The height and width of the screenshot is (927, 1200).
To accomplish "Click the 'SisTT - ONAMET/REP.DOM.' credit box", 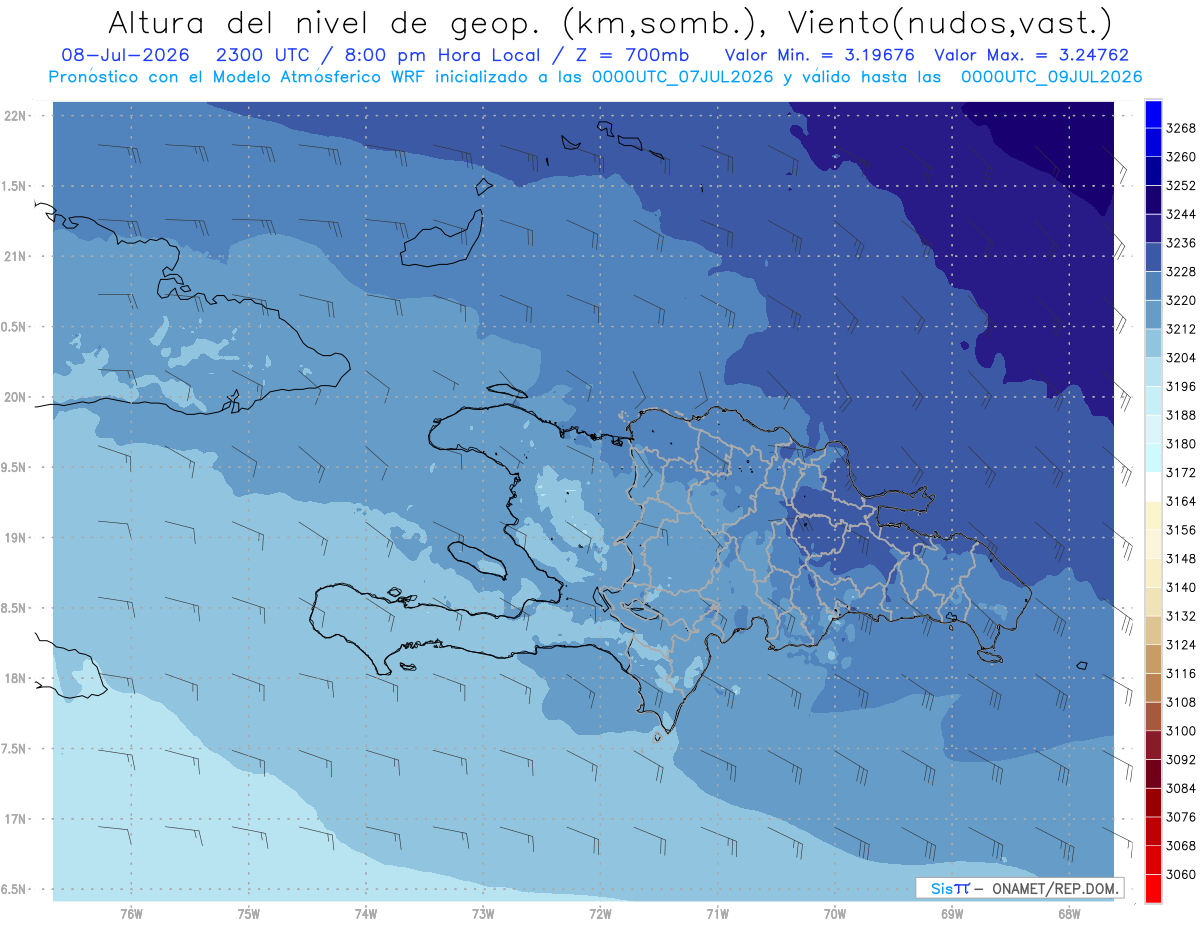I will tap(1019, 888).
